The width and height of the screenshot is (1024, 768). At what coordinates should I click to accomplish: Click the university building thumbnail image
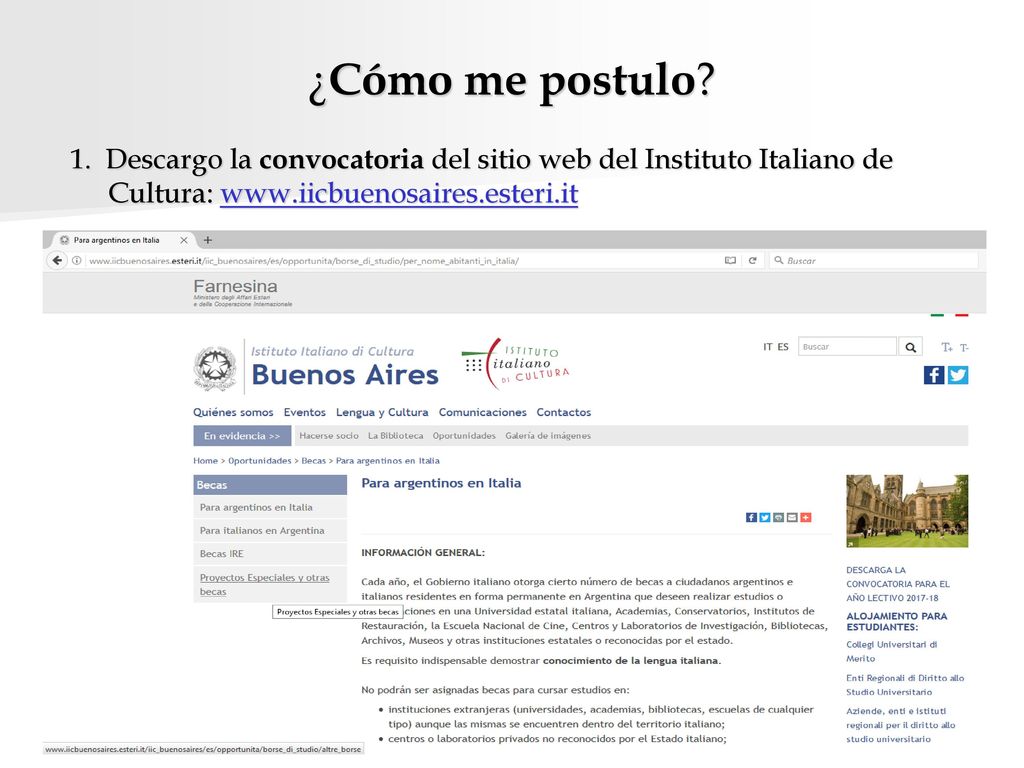[x=907, y=511]
